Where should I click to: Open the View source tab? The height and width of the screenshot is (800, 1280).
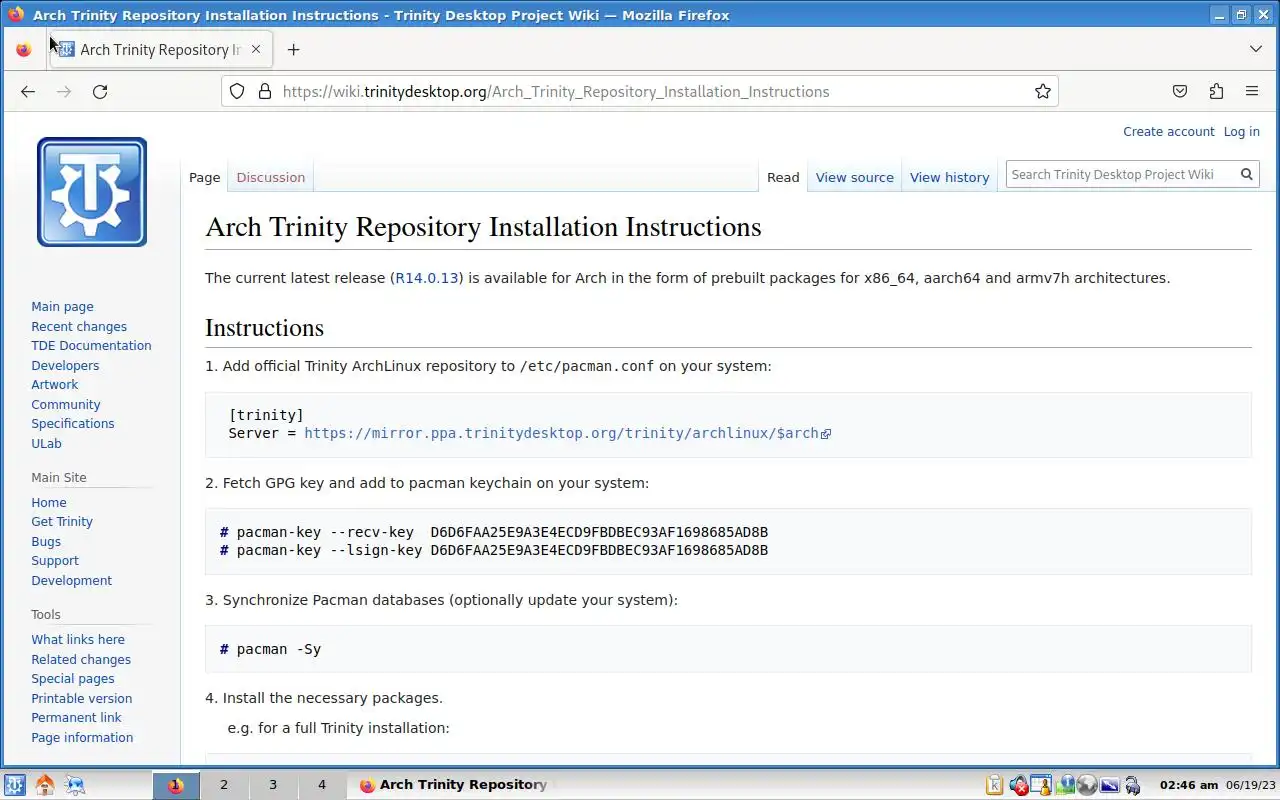point(855,177)
